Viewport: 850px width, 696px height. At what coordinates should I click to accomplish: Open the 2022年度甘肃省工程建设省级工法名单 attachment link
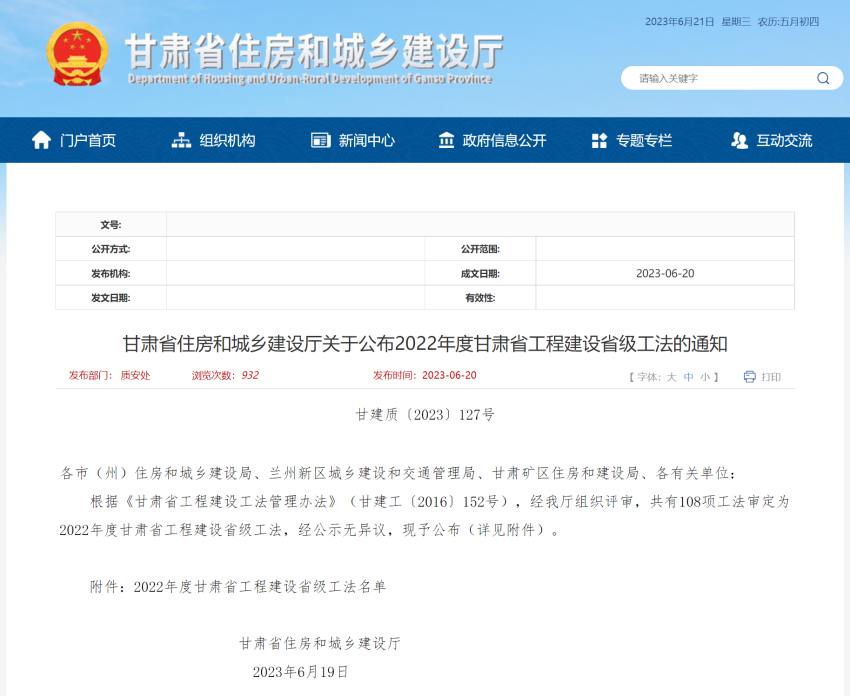(261, 588)
